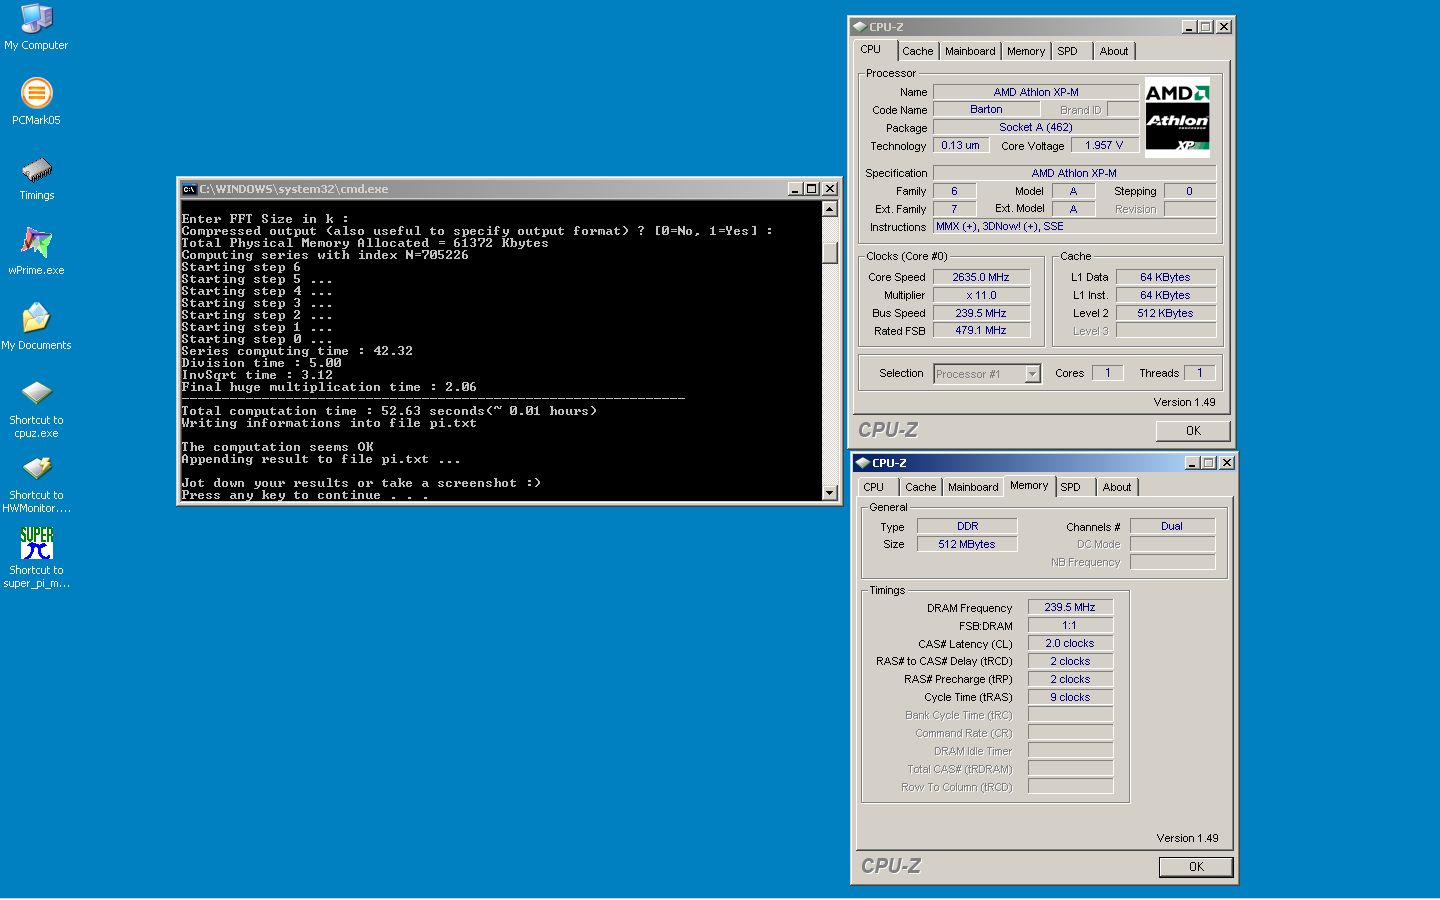The image size is (1440, 900).
Task: Select CPU tab in upper CPU-Z window
Action: point(871,49)
